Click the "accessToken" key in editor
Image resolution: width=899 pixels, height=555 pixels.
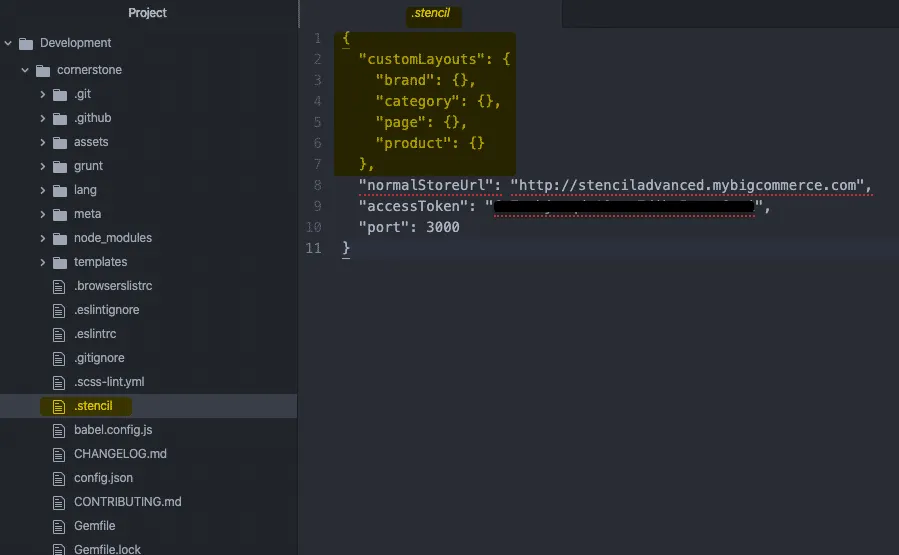(x=413, y=206)
